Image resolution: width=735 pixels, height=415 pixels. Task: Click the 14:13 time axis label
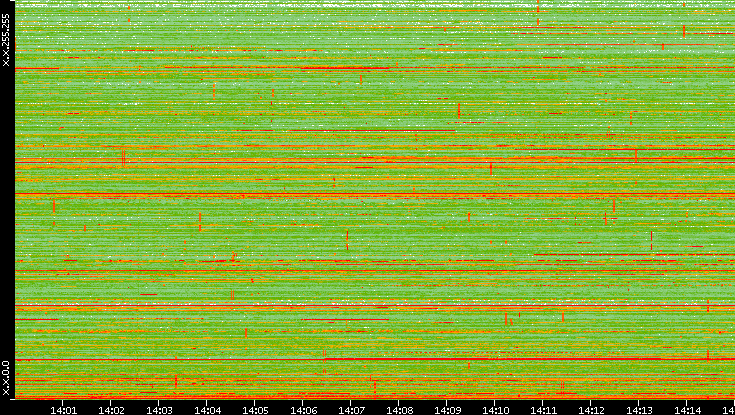(x=638, y=410)
